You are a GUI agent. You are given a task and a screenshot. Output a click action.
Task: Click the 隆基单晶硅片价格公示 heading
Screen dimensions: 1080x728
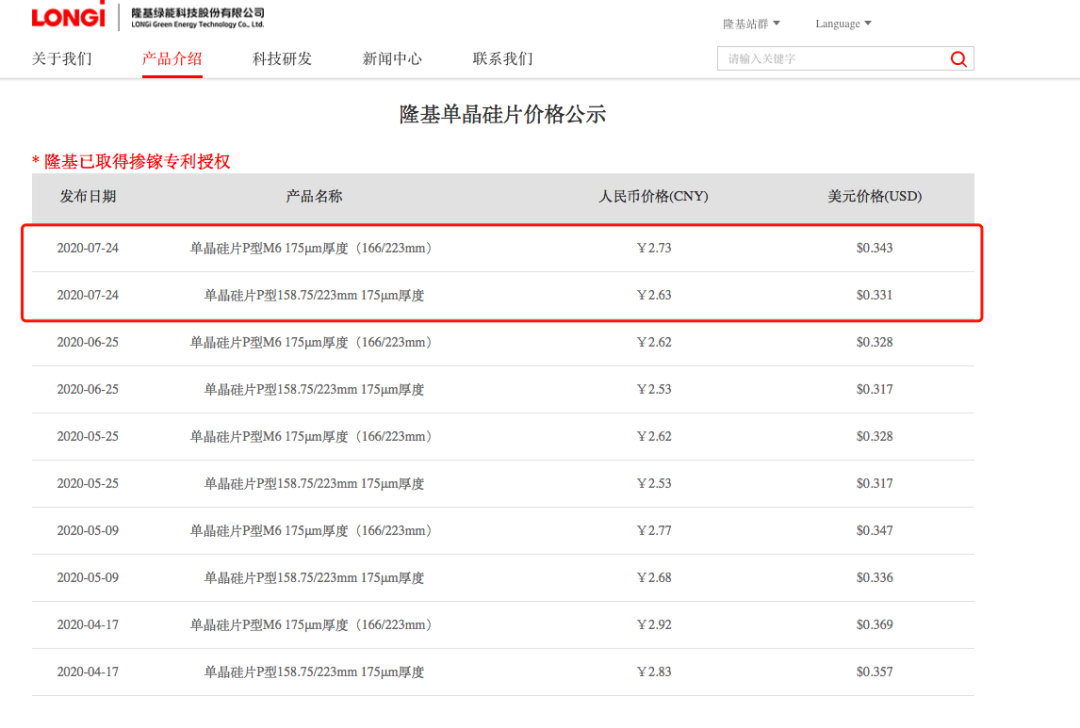point(503,114)
